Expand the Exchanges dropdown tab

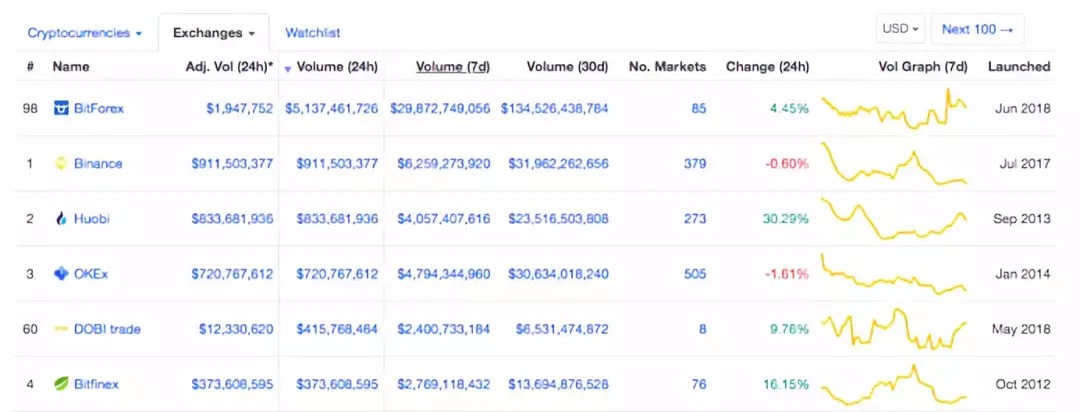[214, 33]
